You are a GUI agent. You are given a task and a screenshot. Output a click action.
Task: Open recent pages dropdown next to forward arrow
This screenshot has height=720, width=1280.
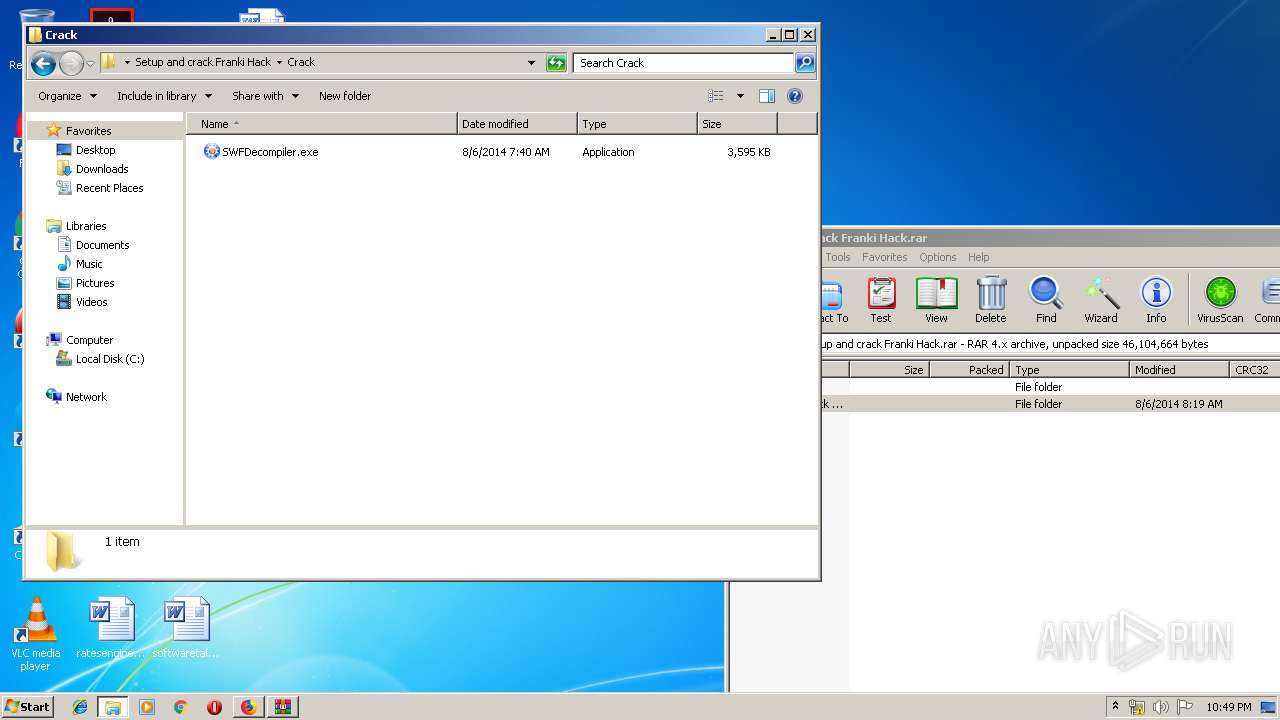pyautogui.click(x=90, y=64)
